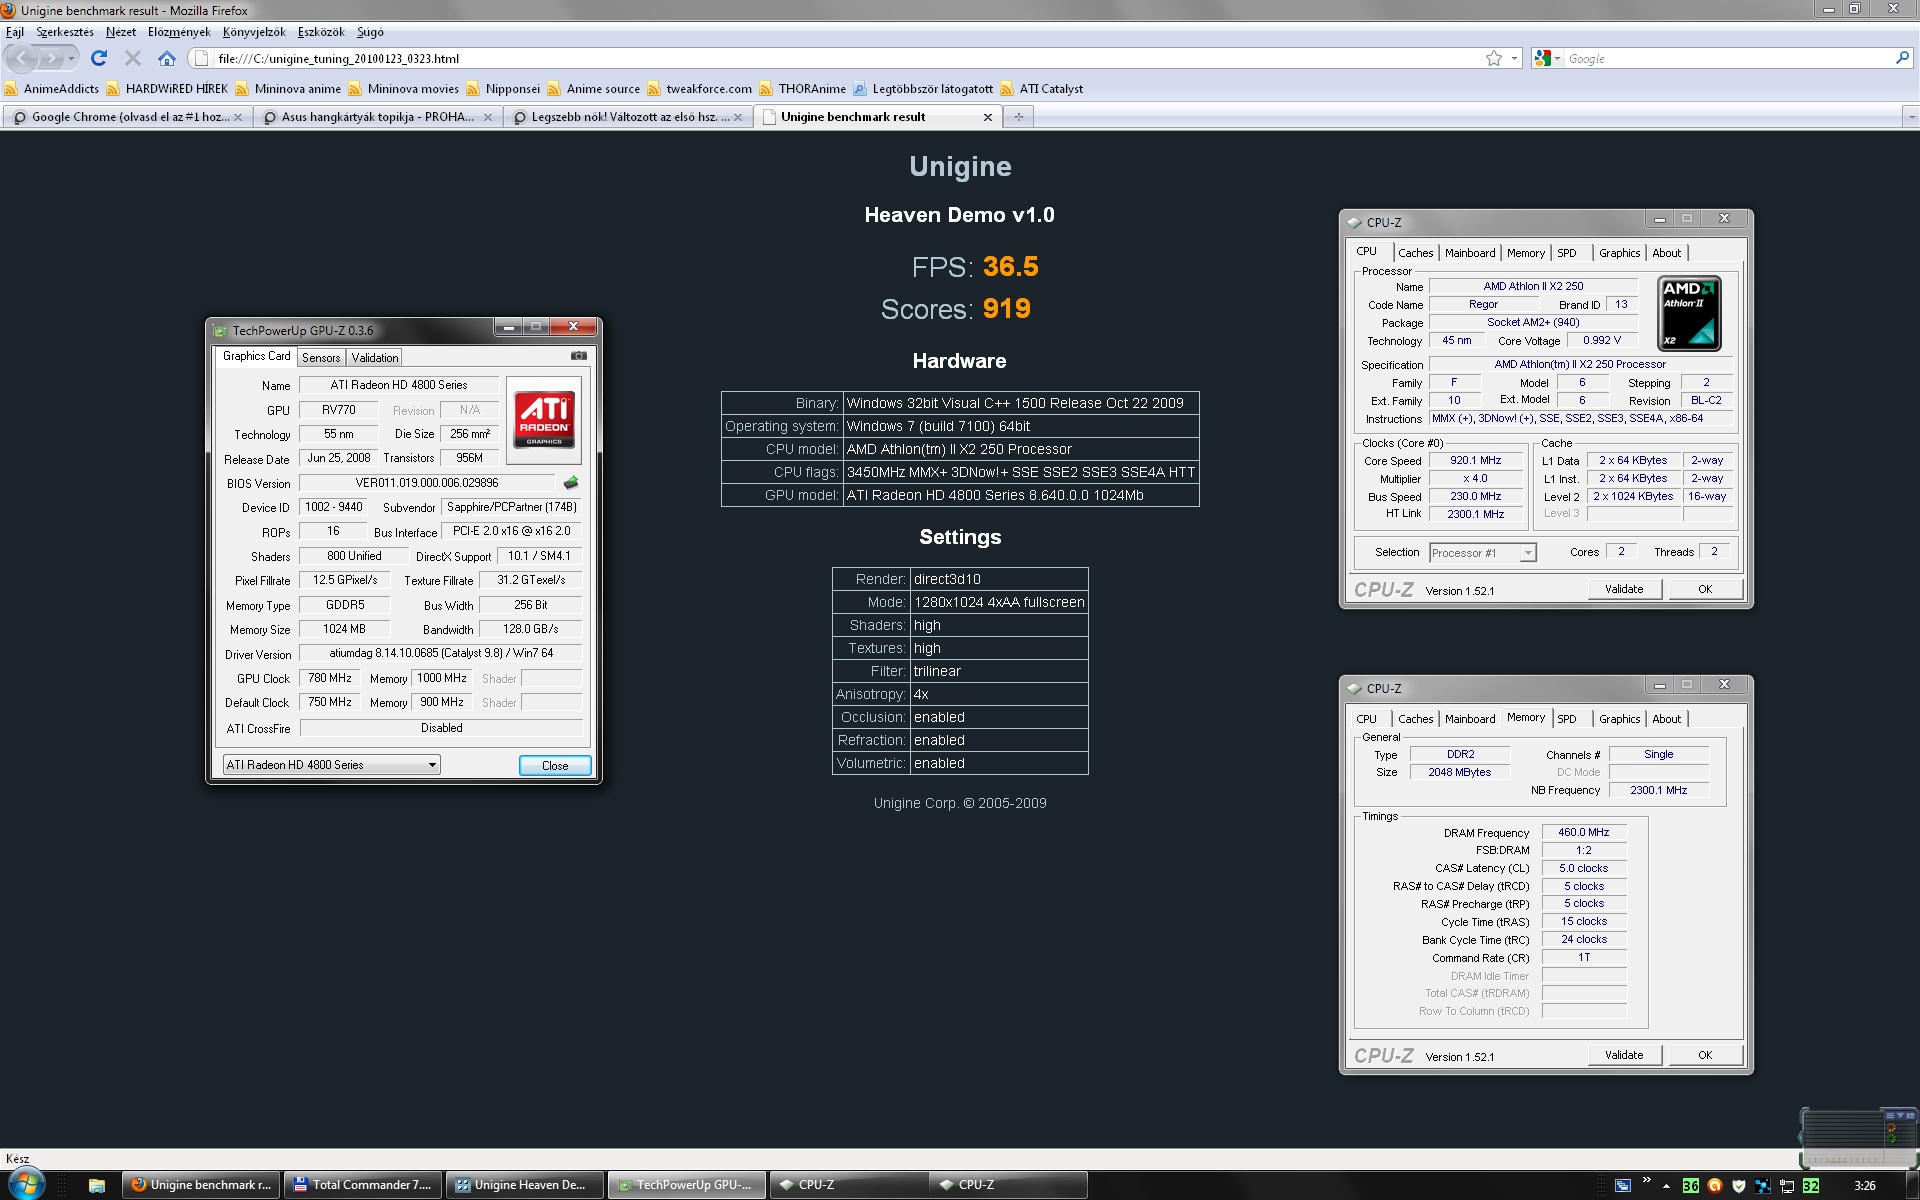
Task: Open the Előzmények menu
Action: pyautogui.click(x=179, y=32)
